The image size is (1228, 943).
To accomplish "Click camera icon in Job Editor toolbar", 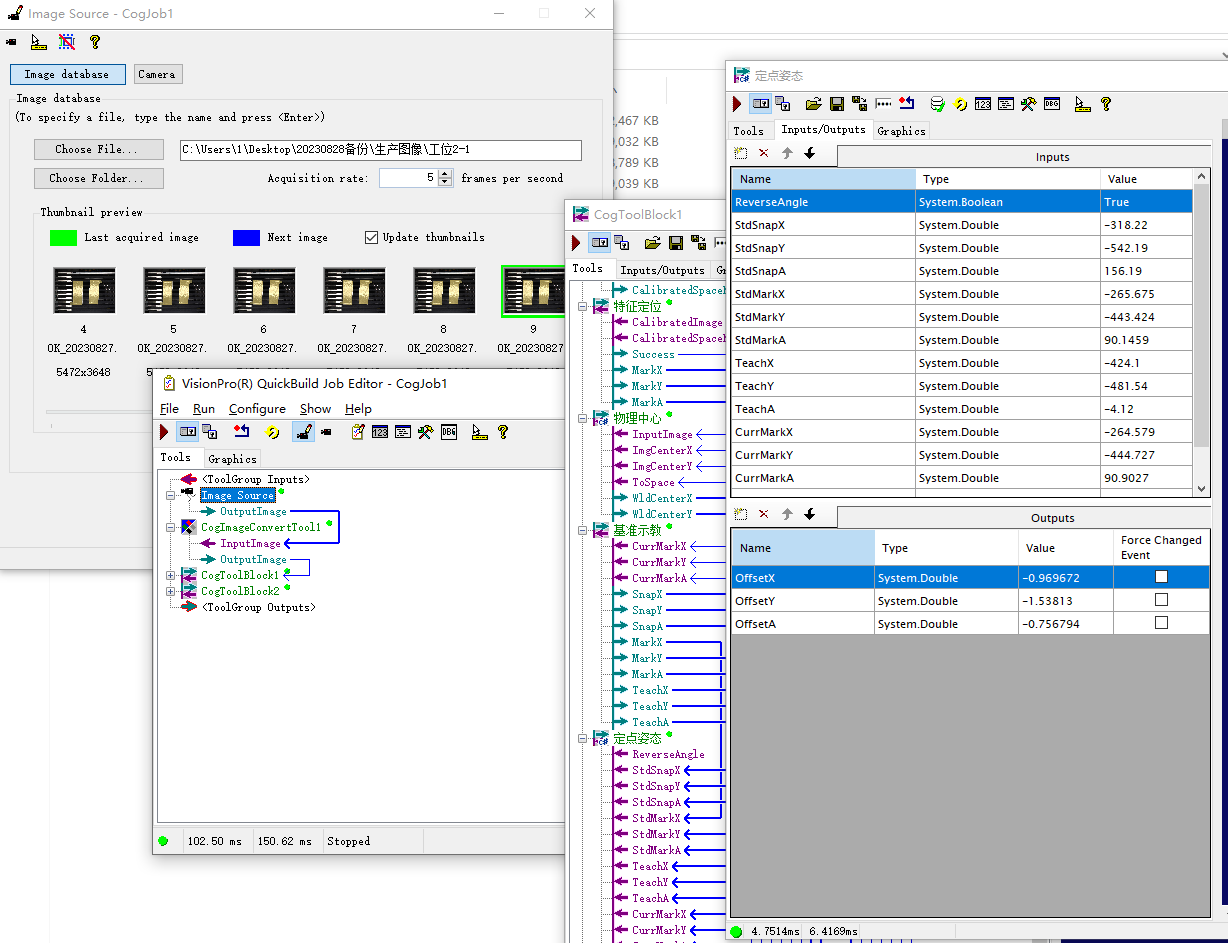I will point(326,432).
